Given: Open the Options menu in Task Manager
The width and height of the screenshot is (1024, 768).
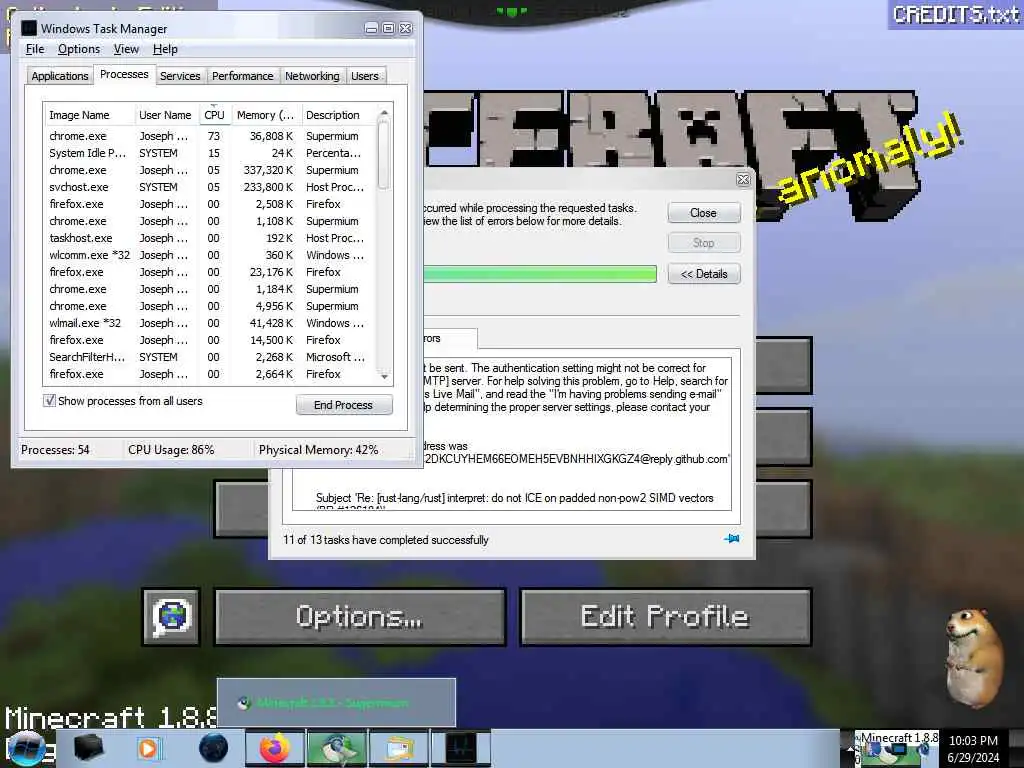Looking at the screenshot, I should click(79, 49).
